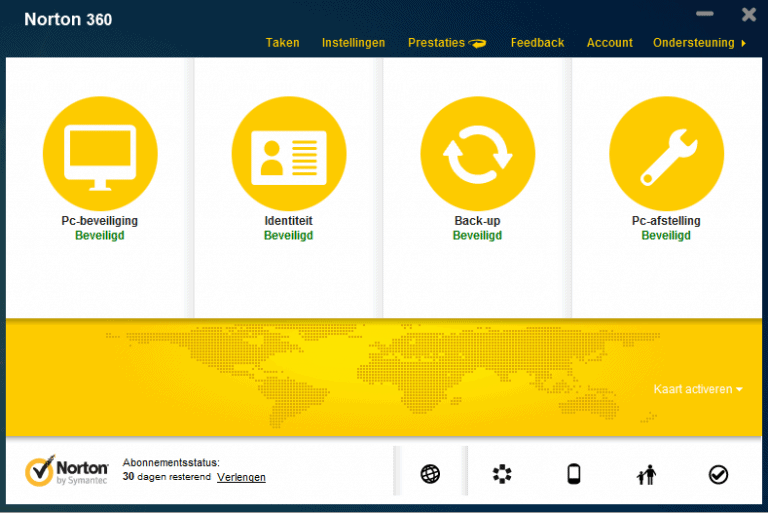Image resolution: width=768 pixels, height=513 pixels.
Task: Click the Pc-afstelling label
Action: tap(666, 220)
